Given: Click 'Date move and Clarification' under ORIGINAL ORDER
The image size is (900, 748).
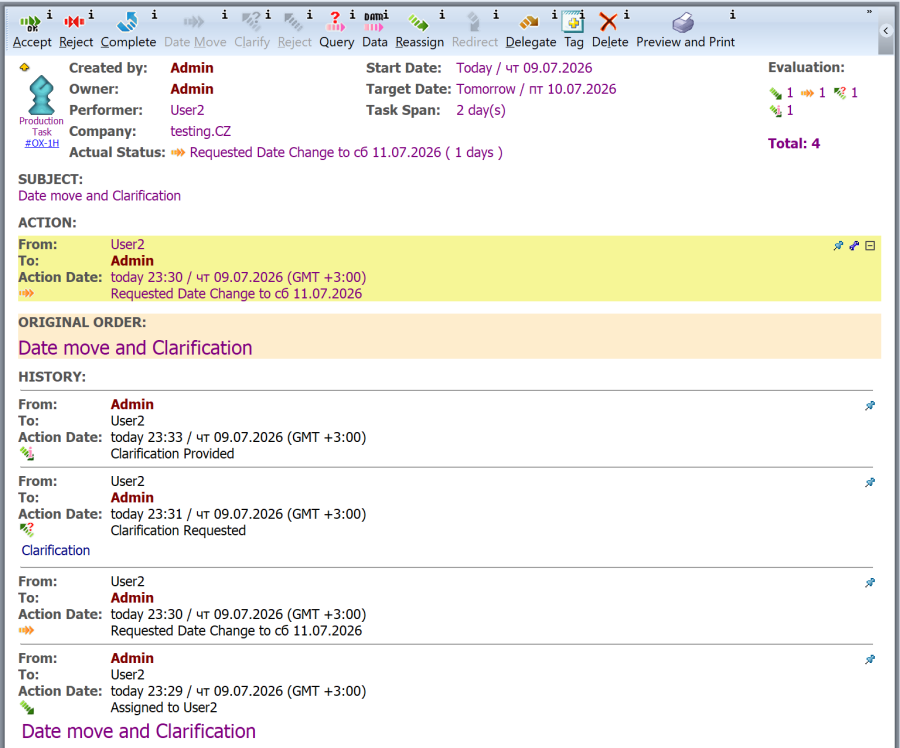Looking at the screenshot, I should [x=135, y=348].
